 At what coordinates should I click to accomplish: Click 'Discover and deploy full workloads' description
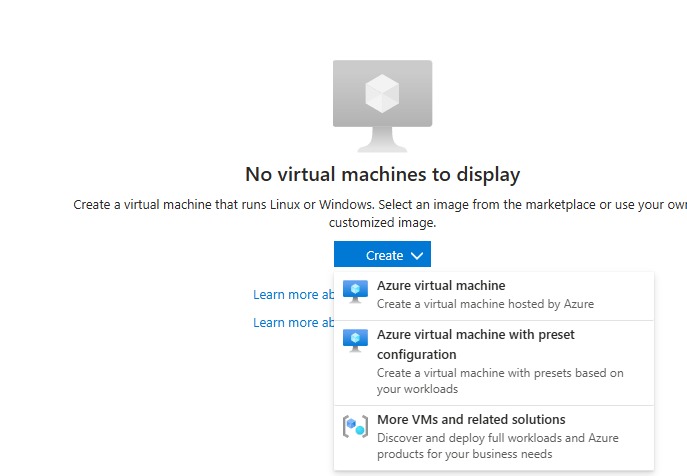(498, 446)
